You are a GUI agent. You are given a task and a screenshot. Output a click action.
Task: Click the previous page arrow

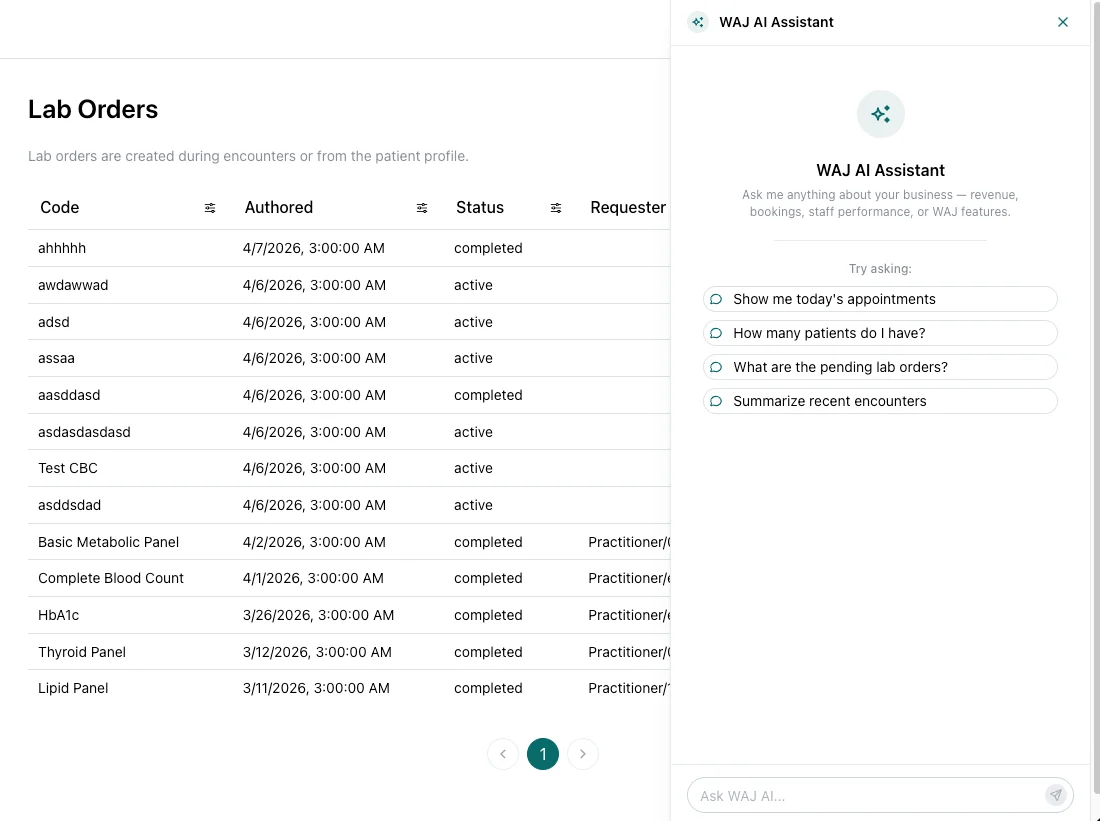tap(503, 754)
